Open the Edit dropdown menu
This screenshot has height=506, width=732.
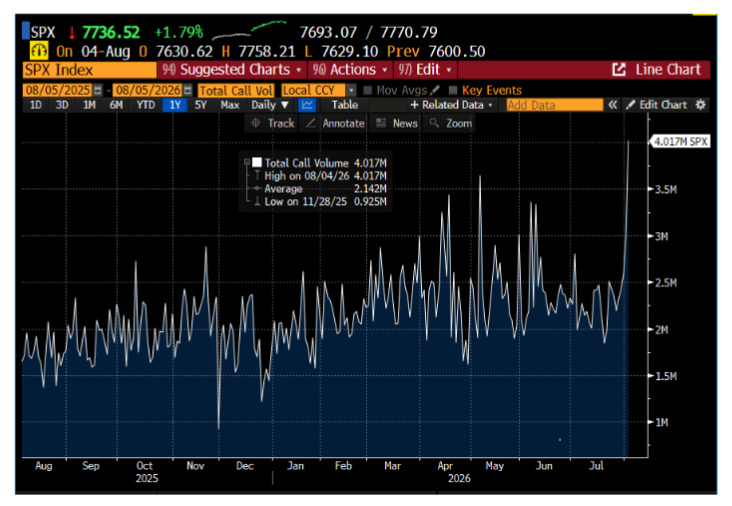[x=425, y=70]
